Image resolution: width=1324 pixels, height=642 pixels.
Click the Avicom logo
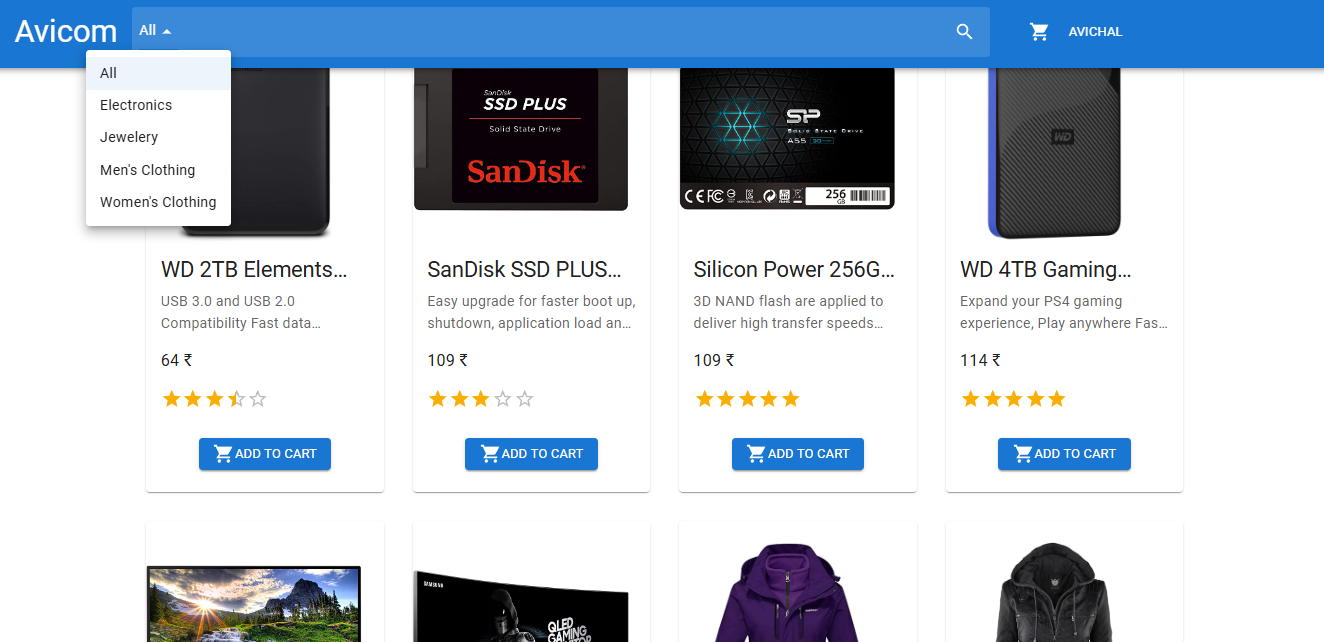pos(66,32)
